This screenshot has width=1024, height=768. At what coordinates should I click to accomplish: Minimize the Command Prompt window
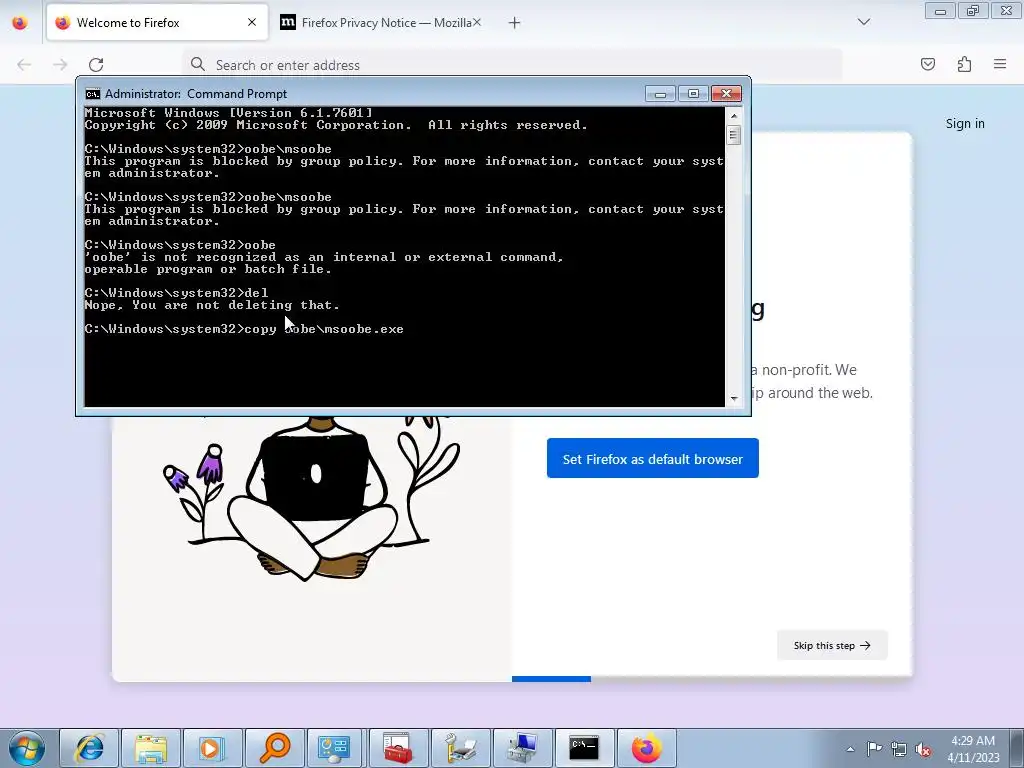tap(660, 94)
